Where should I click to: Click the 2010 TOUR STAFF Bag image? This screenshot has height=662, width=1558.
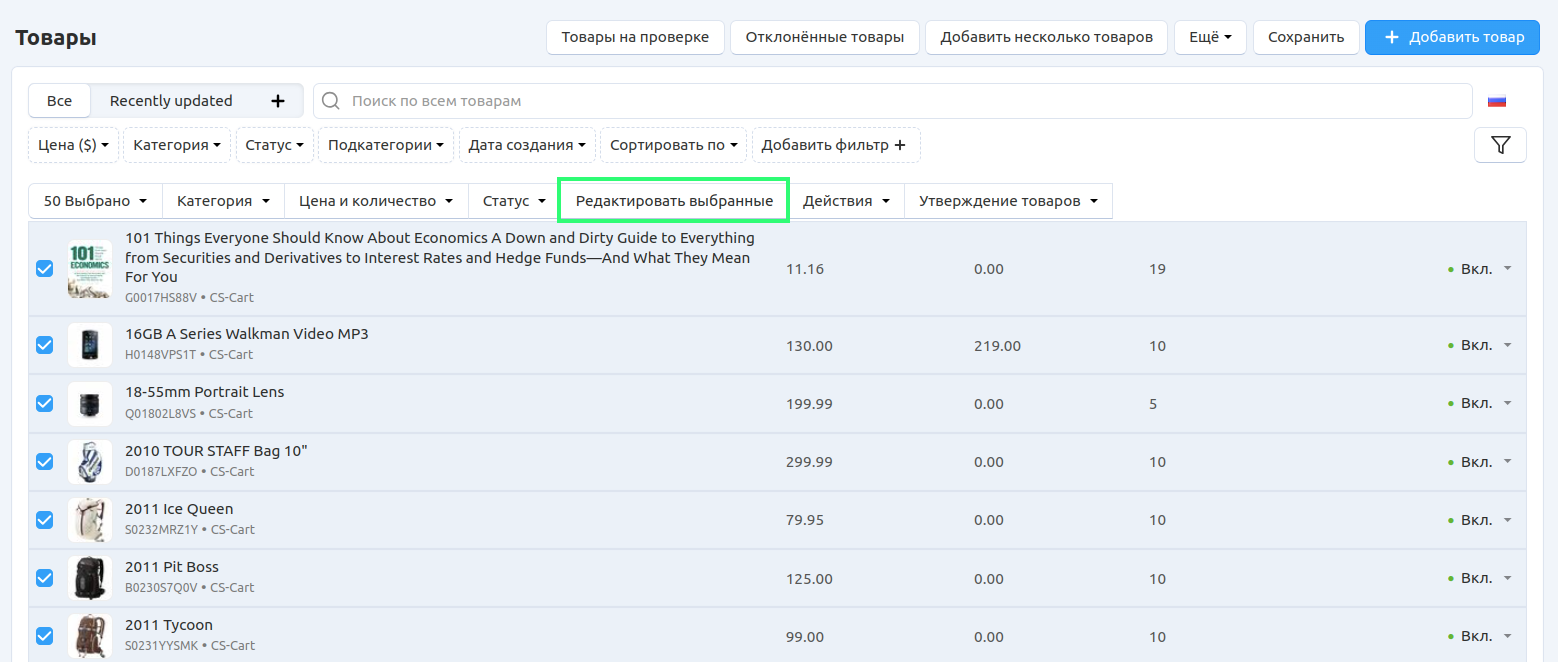[89, 462]
